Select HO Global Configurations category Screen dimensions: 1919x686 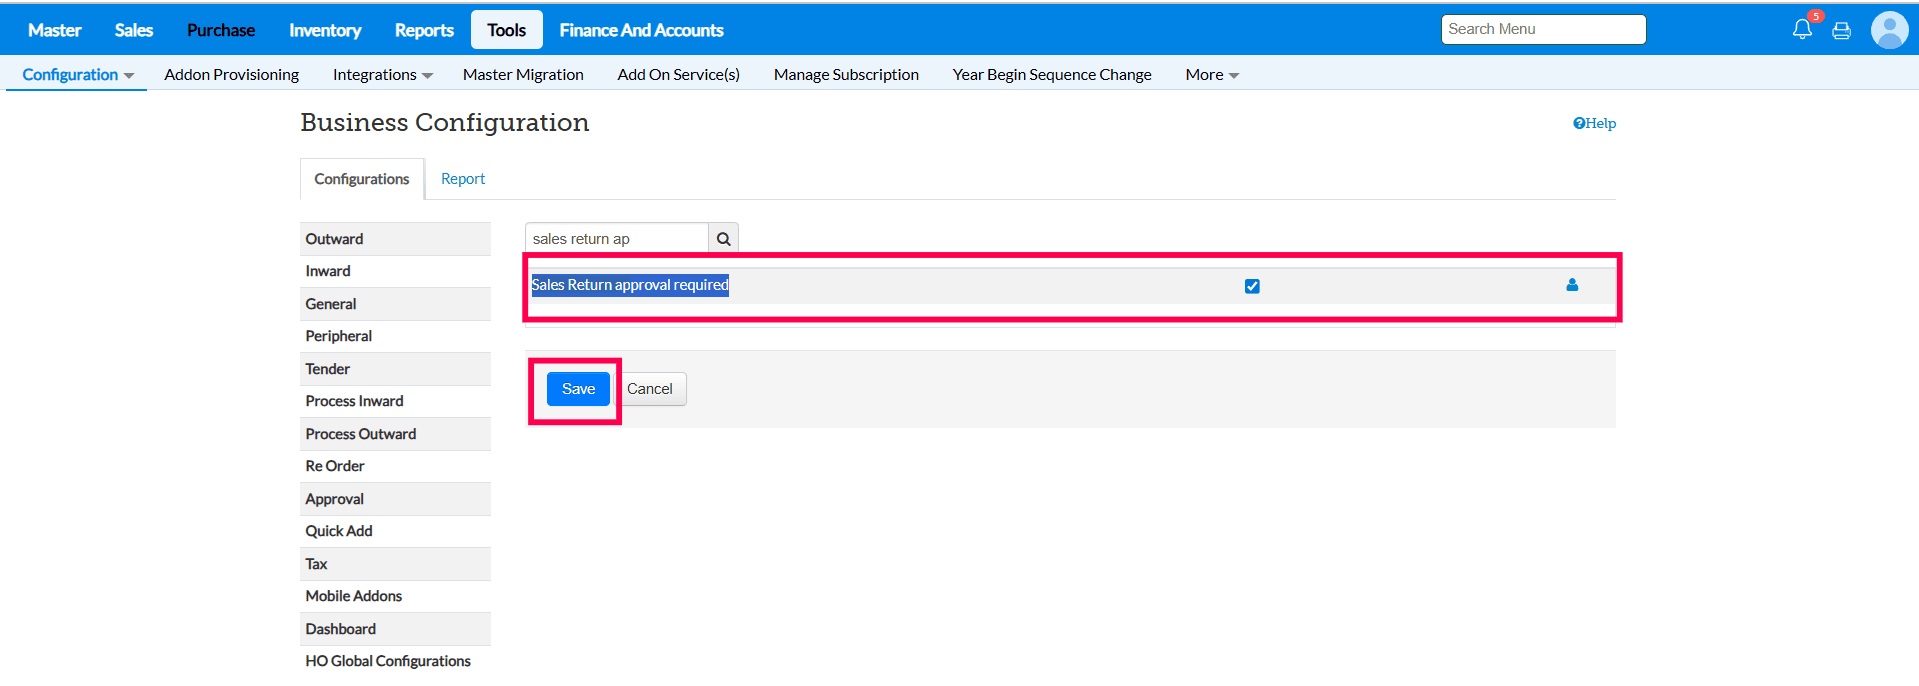click(388, 661)
